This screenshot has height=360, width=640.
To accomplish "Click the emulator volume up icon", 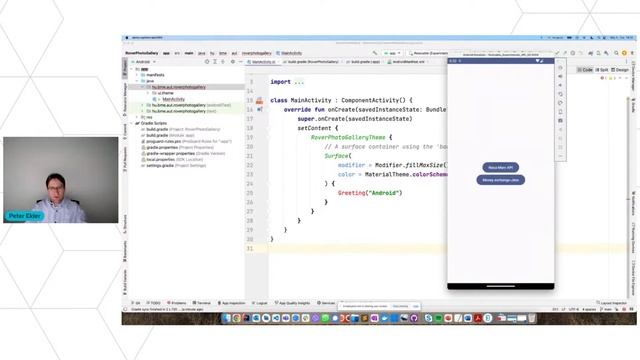I will point(560,76).
